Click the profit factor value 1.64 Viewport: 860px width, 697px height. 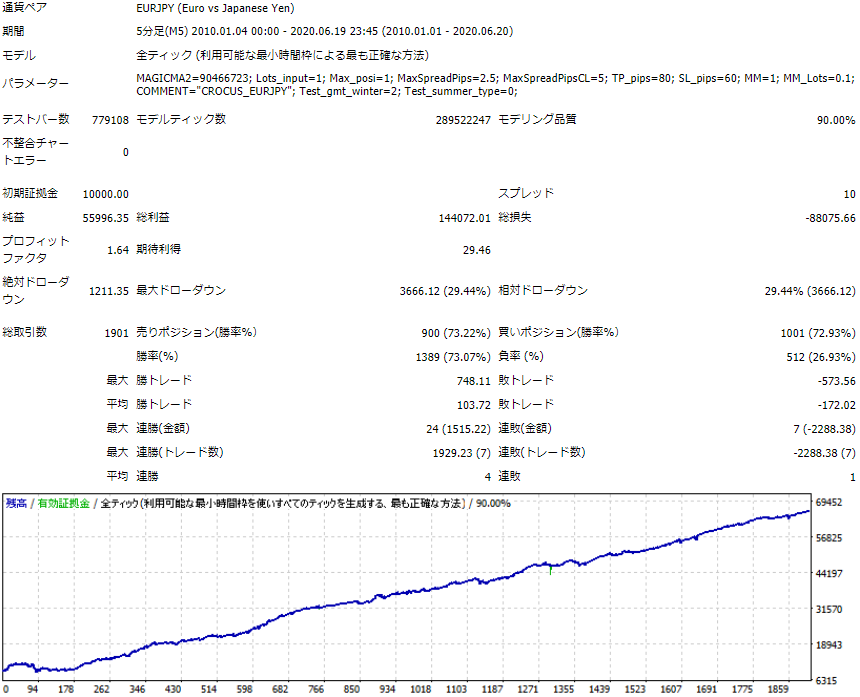click(x=117, y=250)
